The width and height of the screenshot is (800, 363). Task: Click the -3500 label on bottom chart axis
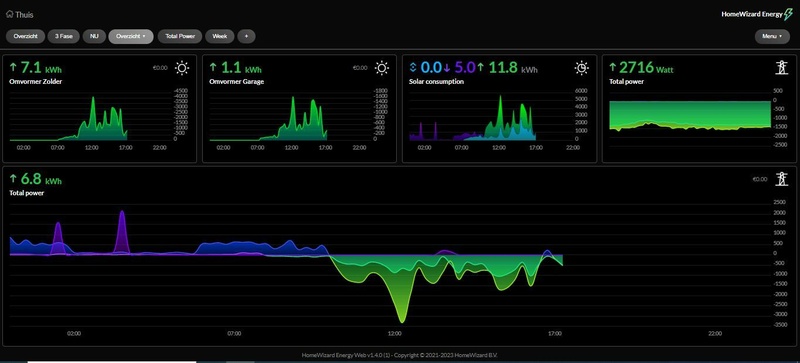pyautogui.click(x=781, y=325)
